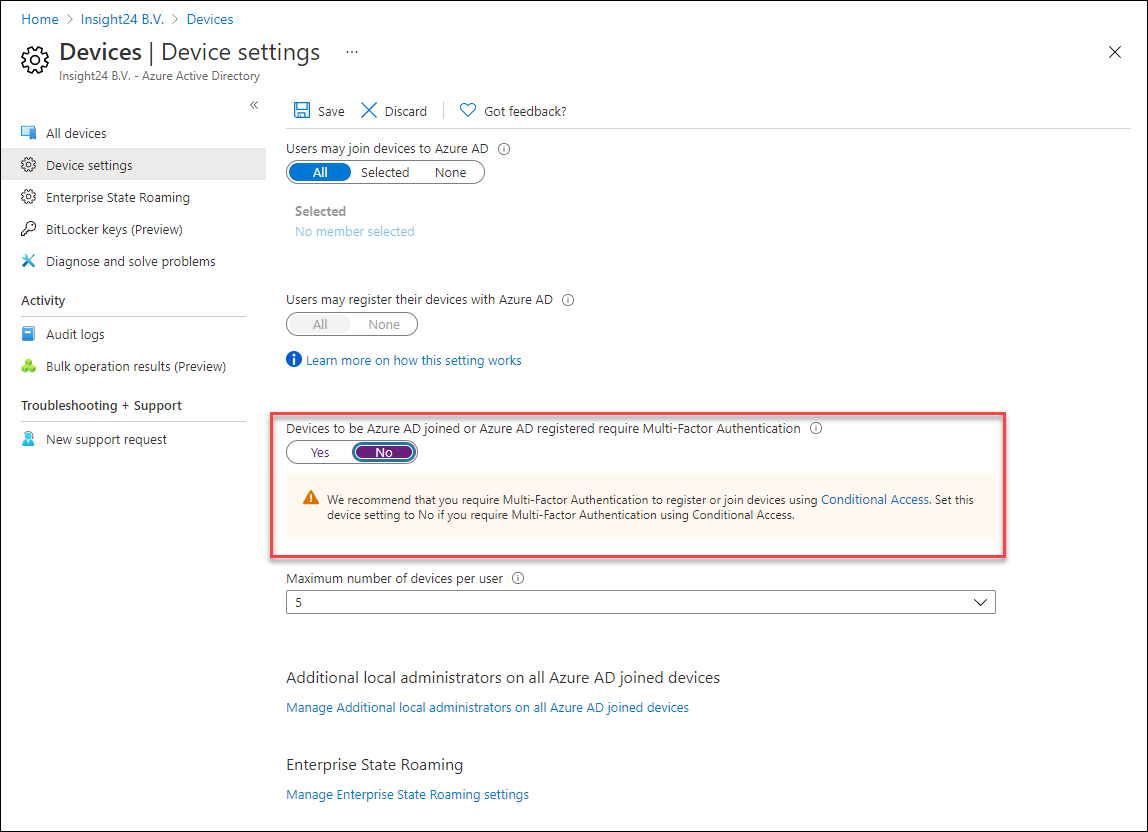This screenshot has height=832, width=1148.
Task: Click the BitLocker keys key icon
Action: point(29,229)
